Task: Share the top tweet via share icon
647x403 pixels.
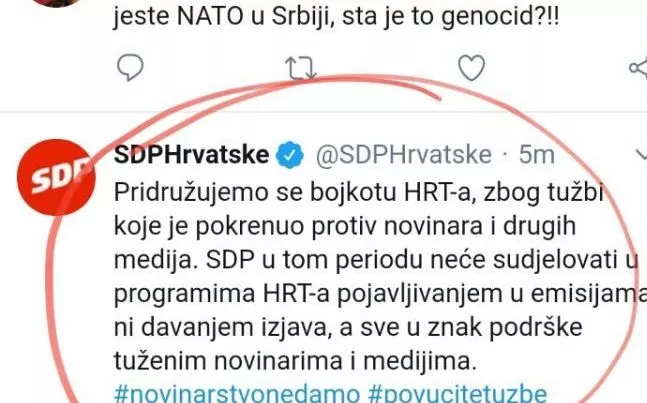Action: pyautogui.click(x=638, y=68)
